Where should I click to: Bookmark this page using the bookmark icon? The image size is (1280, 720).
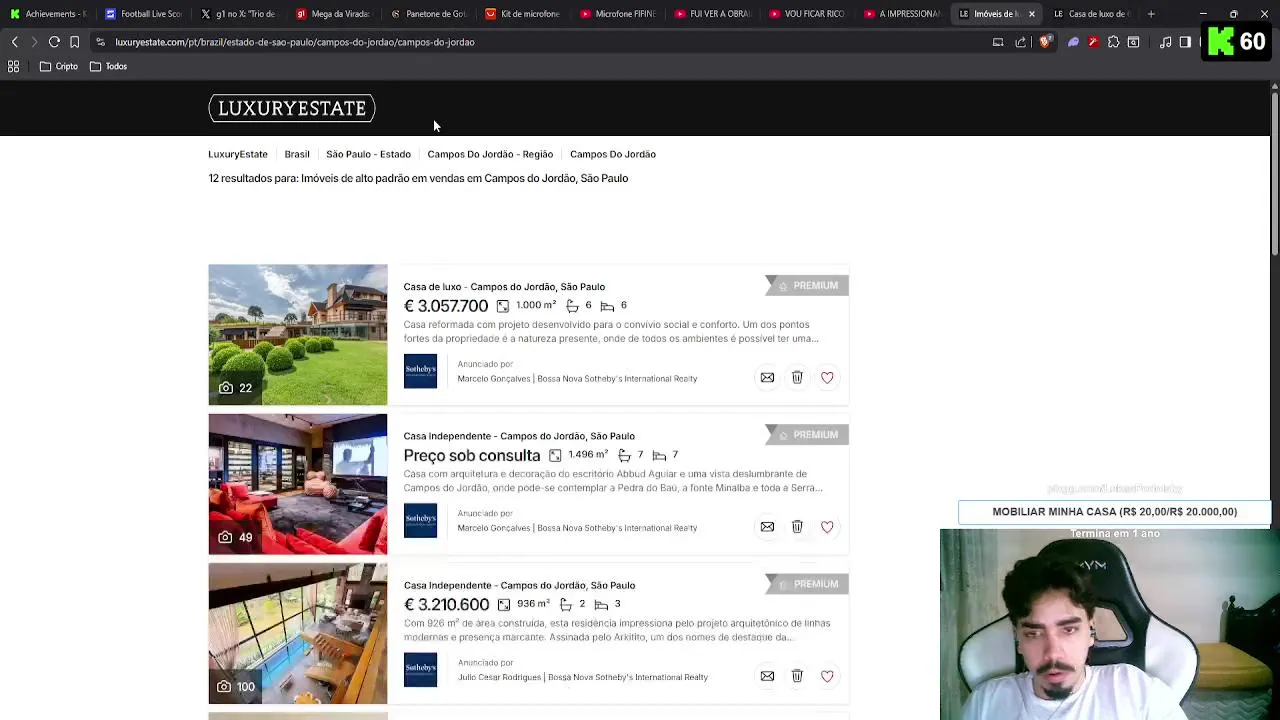[74, 42]
